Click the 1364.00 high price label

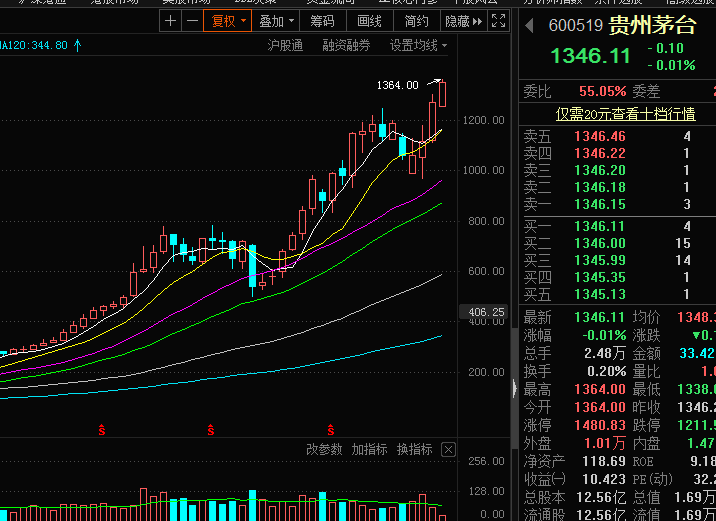coord(397,85)
